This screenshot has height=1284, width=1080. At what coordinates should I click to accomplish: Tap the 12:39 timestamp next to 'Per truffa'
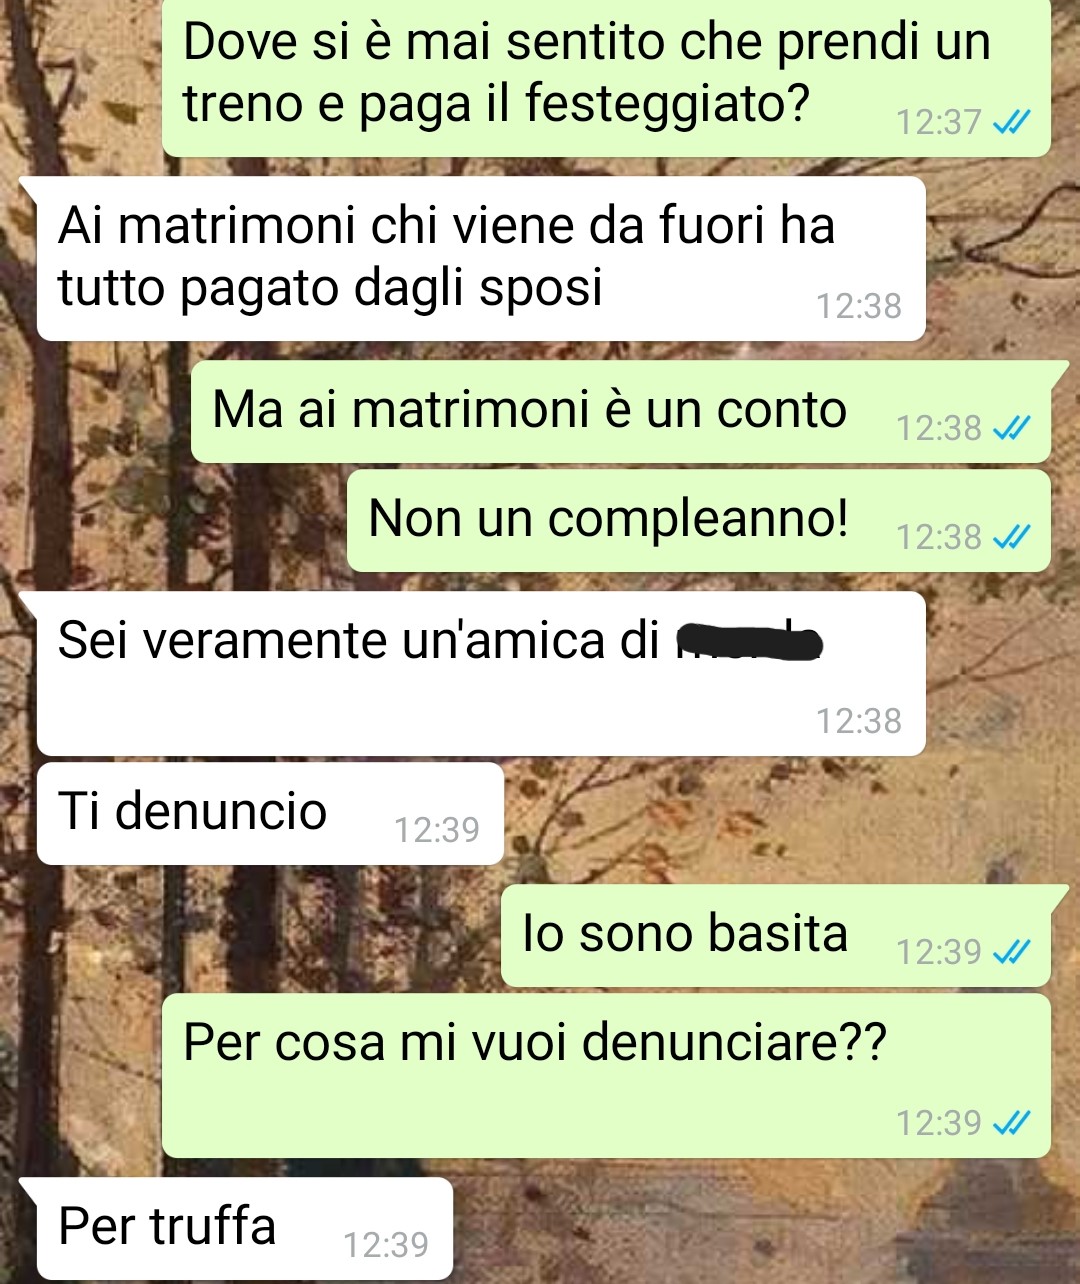click(x=386, y=1245)
